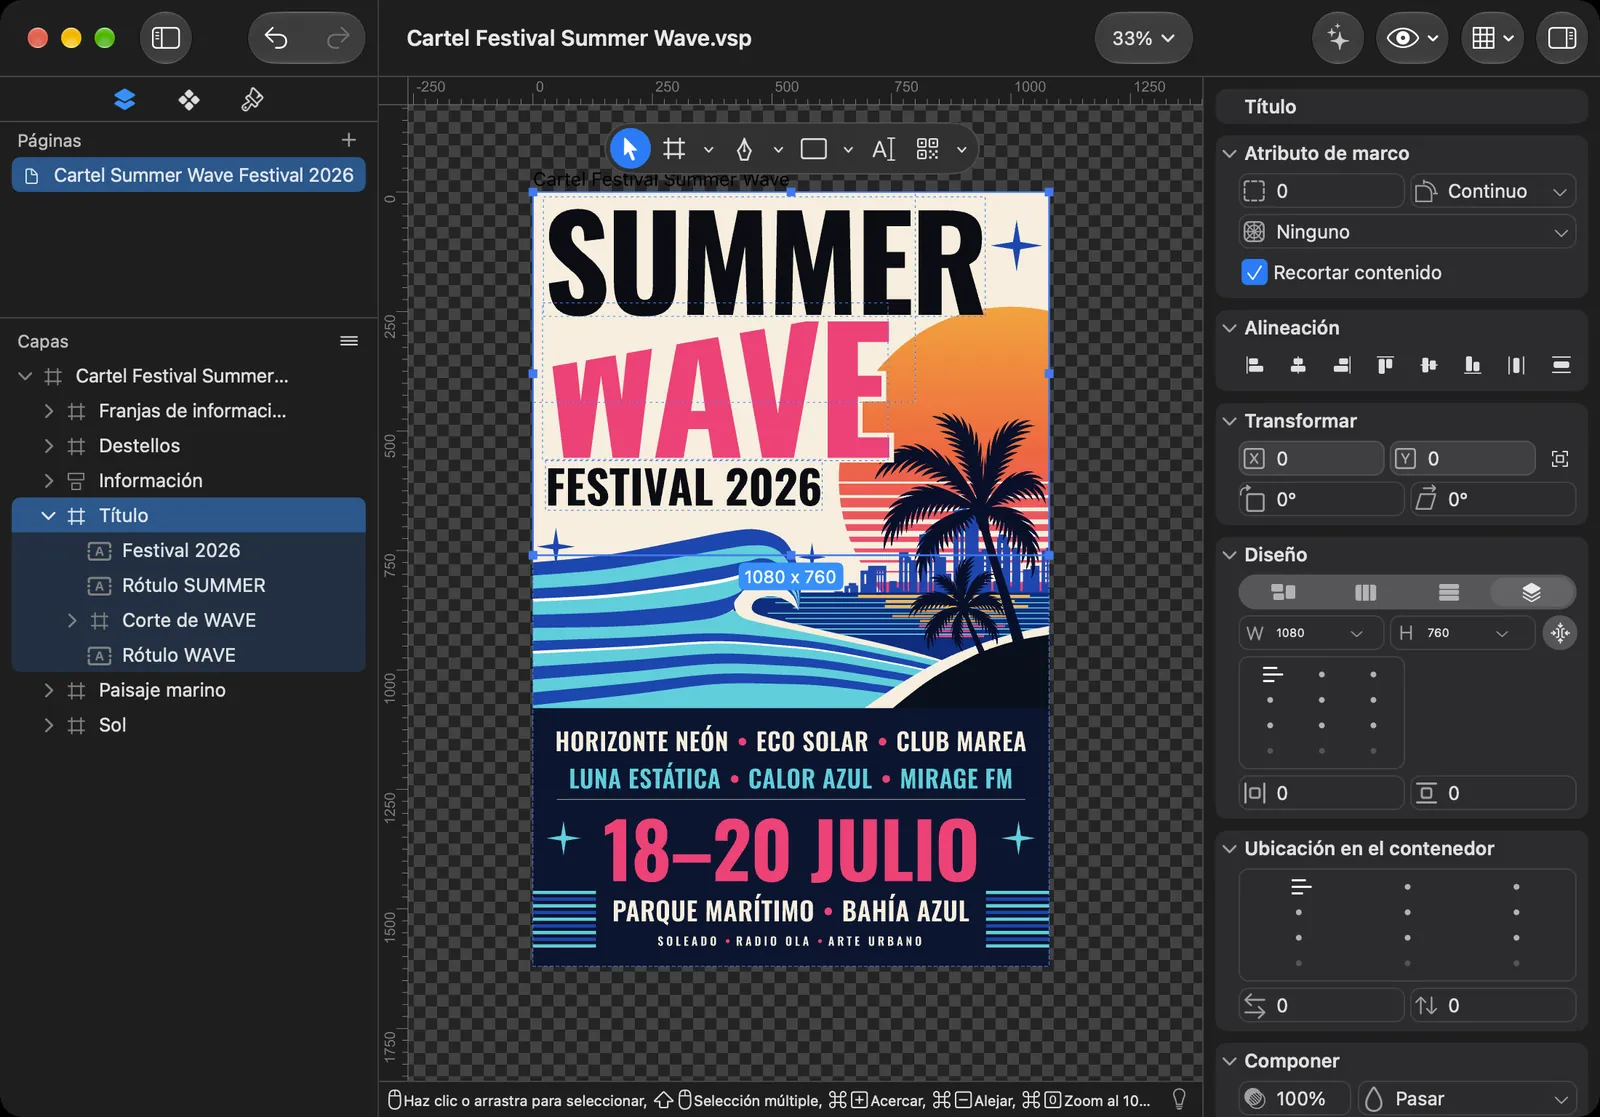Toggle the auto-size icon next to height
The image size is (1600, 1117).
tap(1560, 633)
